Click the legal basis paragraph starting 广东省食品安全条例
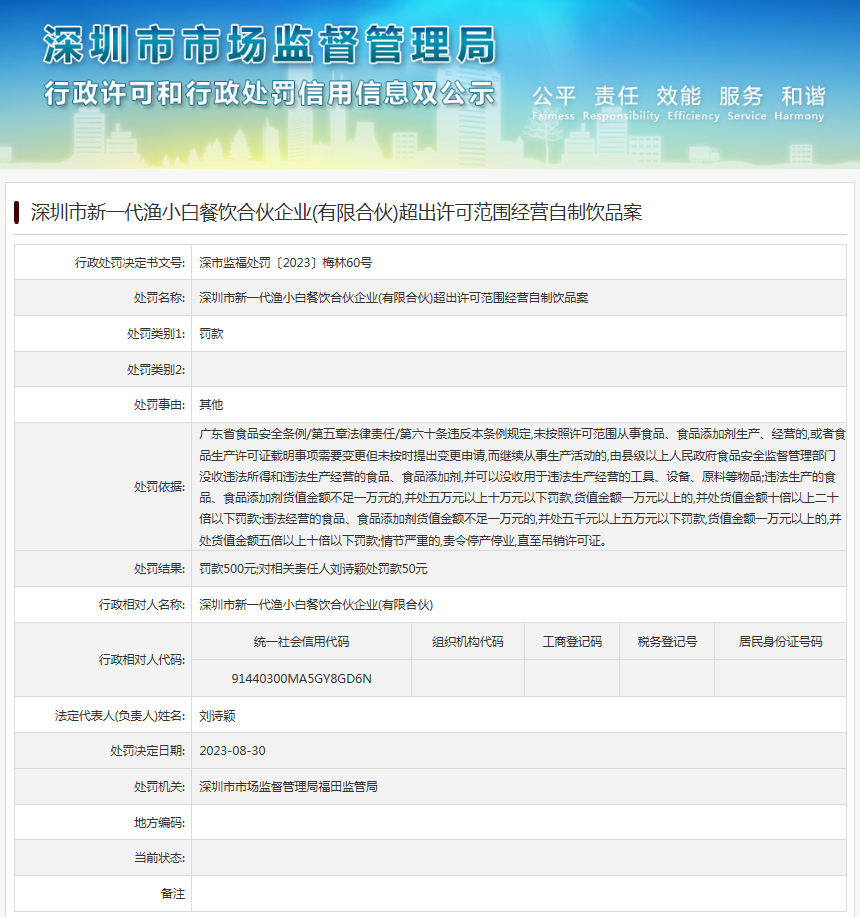This screenshot has width=860, height=917. 521,487
